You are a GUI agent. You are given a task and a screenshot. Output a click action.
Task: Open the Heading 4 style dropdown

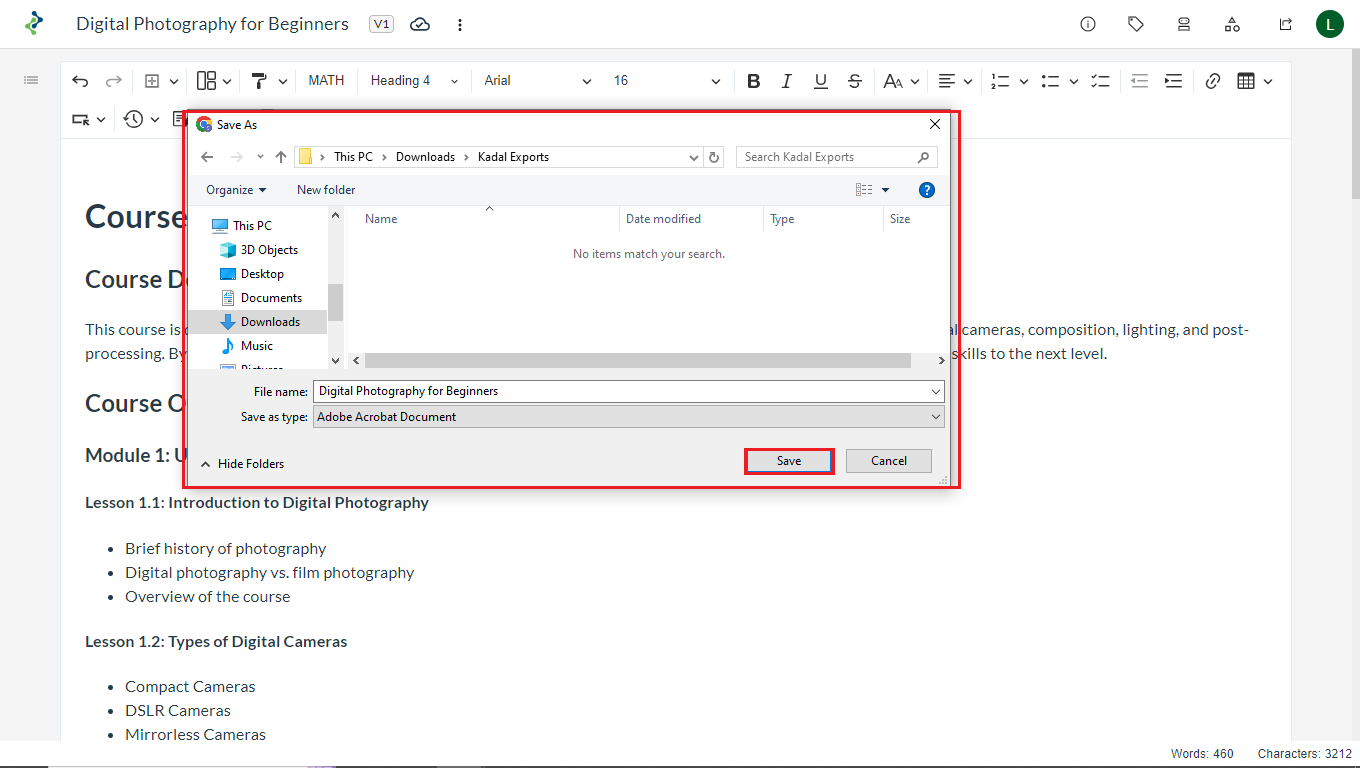coord(414,81)
